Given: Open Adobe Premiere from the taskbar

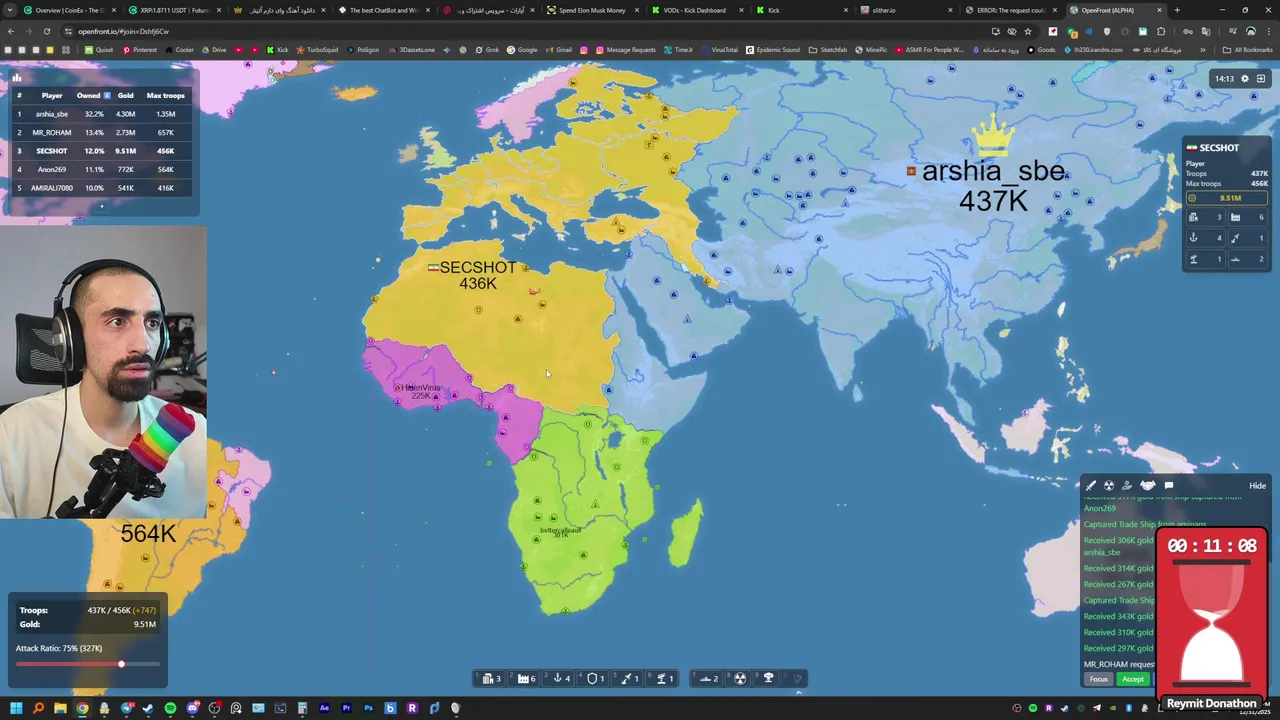Looking at the screenshot, I should point(346,709).
